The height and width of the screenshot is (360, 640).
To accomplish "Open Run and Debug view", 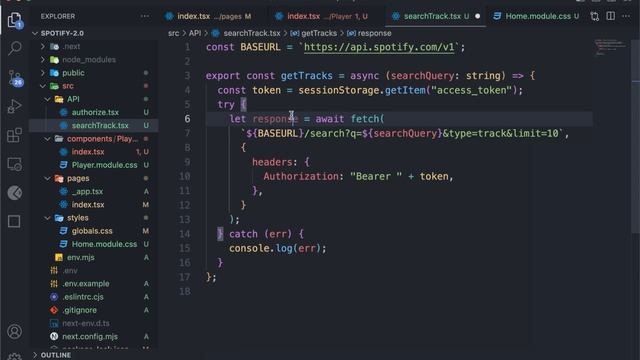I will (x=14, y=106).
